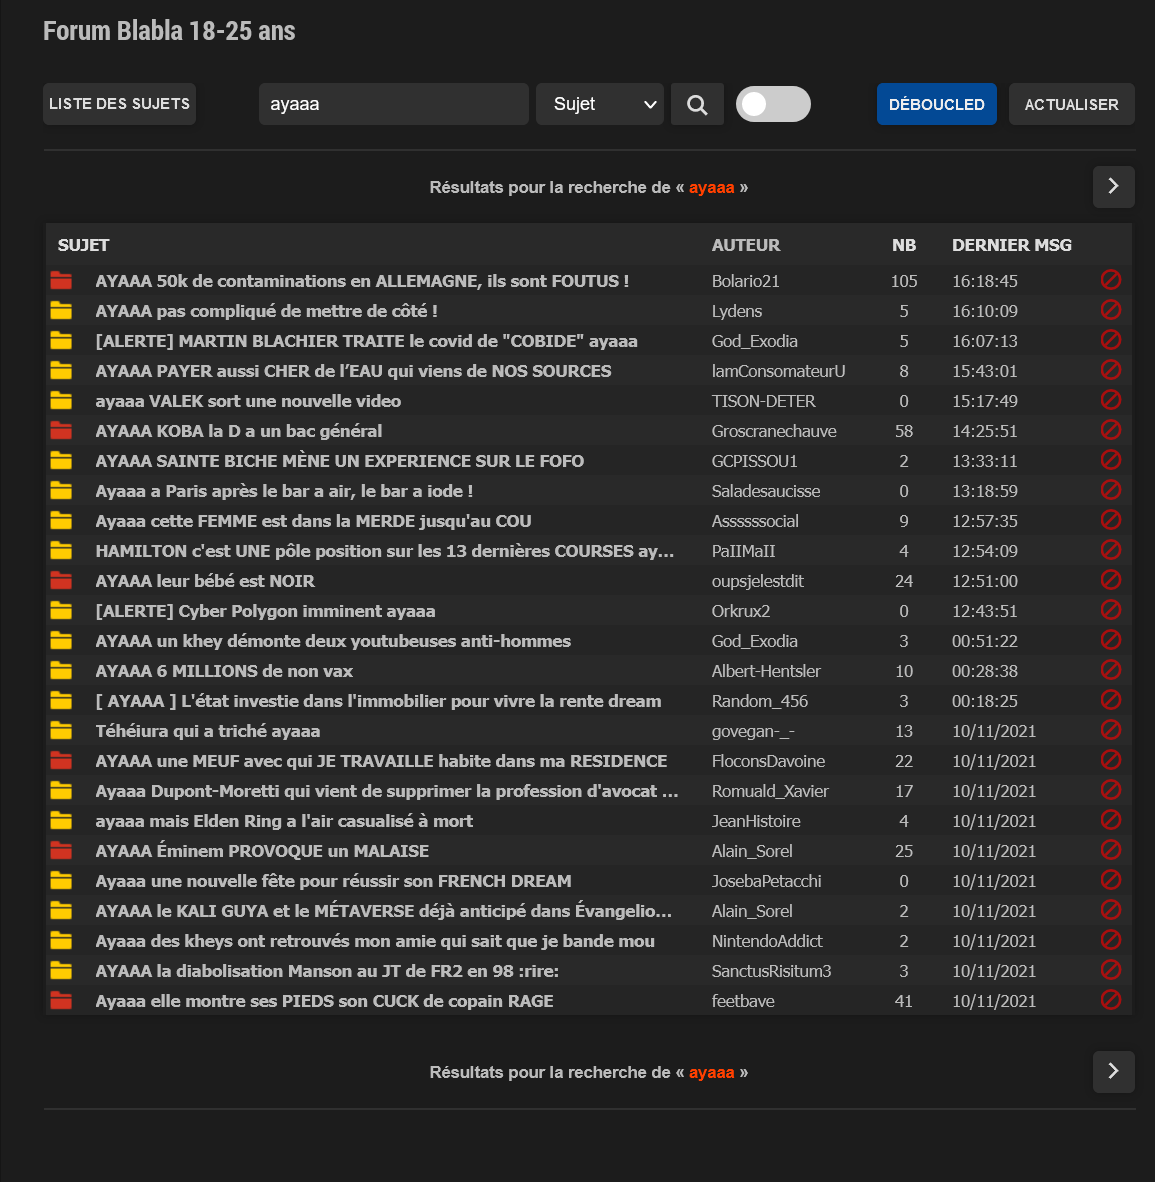Click the DERNIER MSG column header

[x=1012, y=245]
